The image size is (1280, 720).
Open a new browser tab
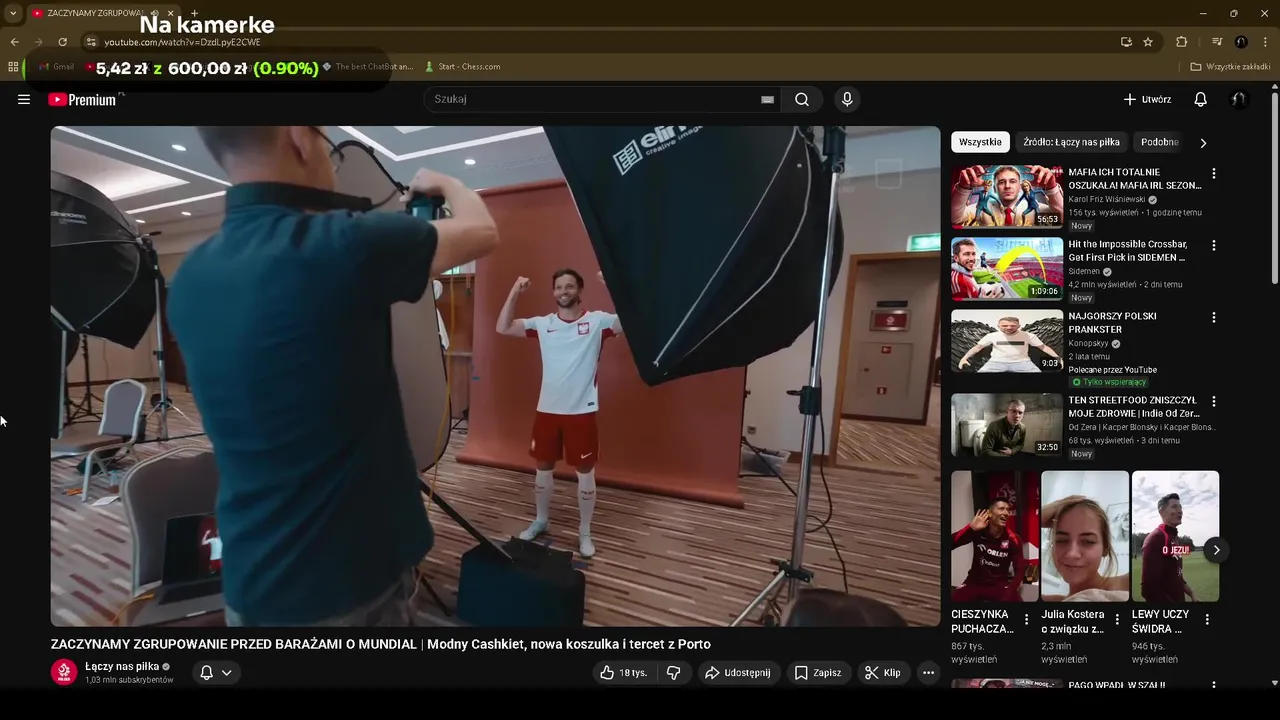click(194, 13)
